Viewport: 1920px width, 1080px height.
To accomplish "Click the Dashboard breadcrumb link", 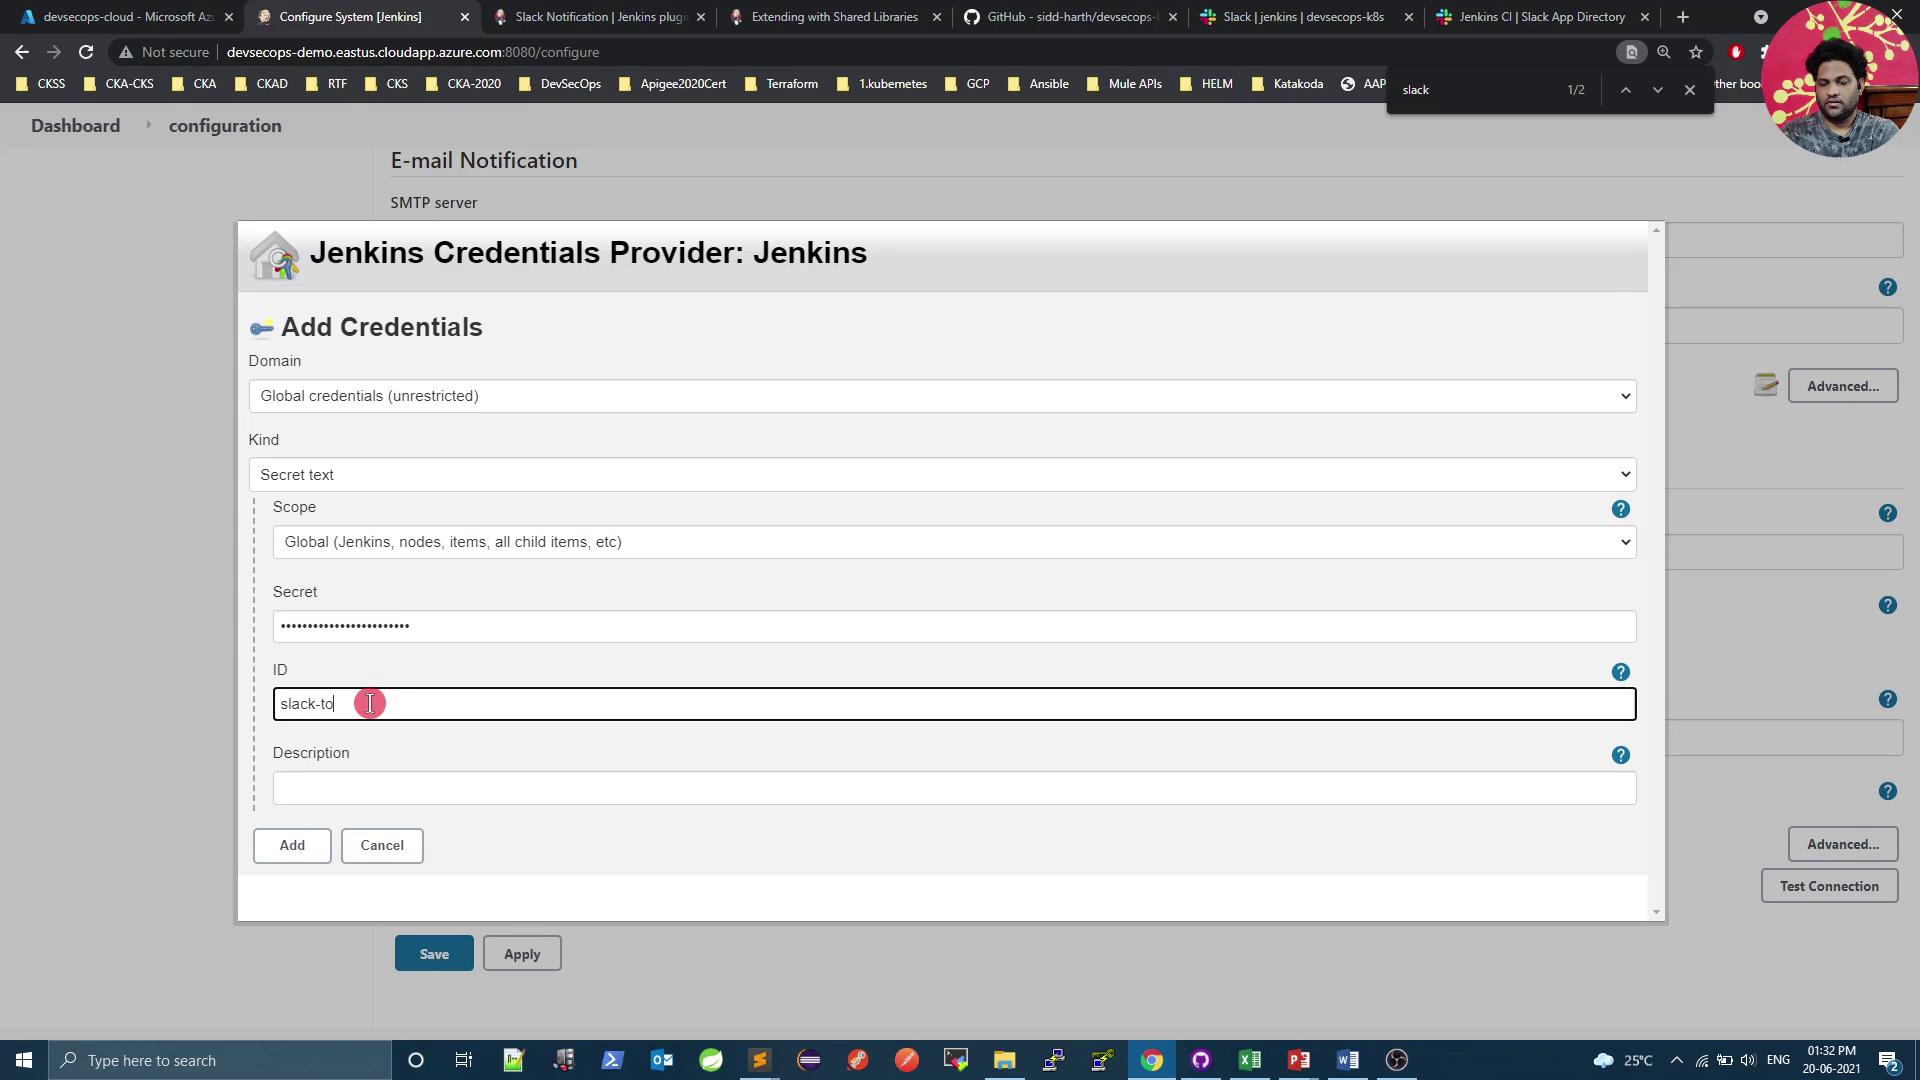I will [75, 126].
